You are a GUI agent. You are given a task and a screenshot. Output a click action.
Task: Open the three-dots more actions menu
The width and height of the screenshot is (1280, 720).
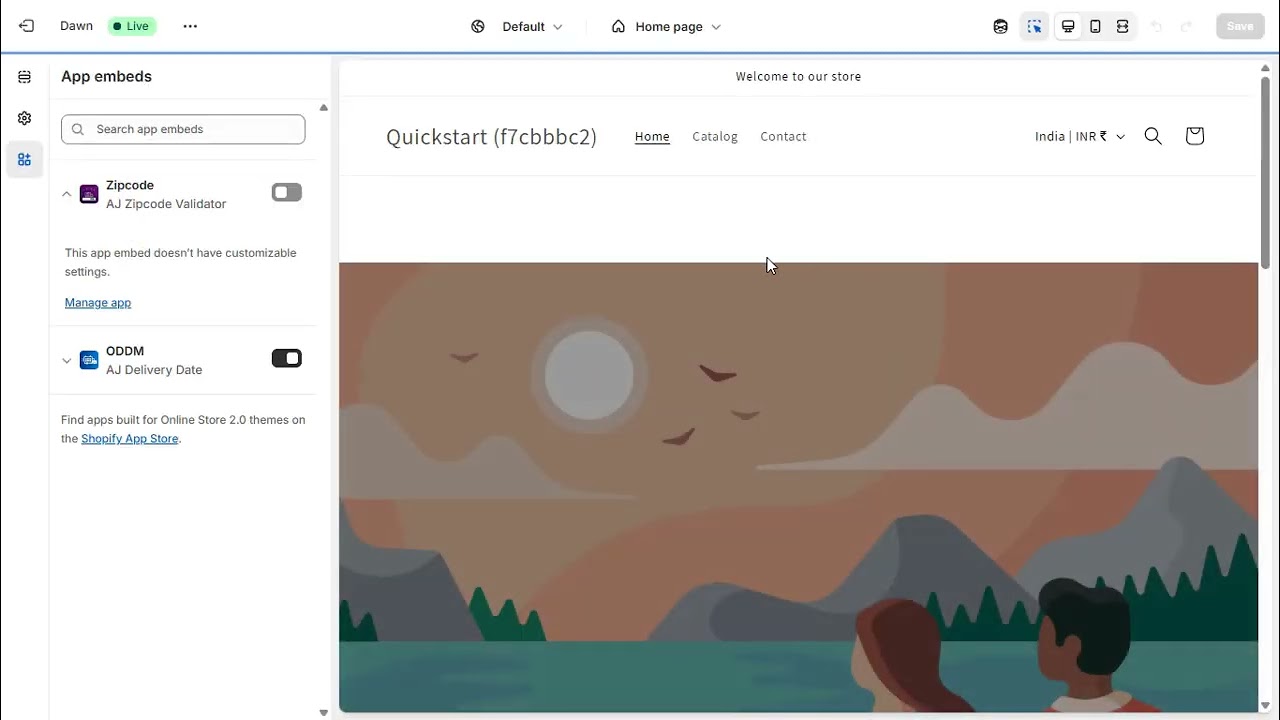(x=190, y=26)
